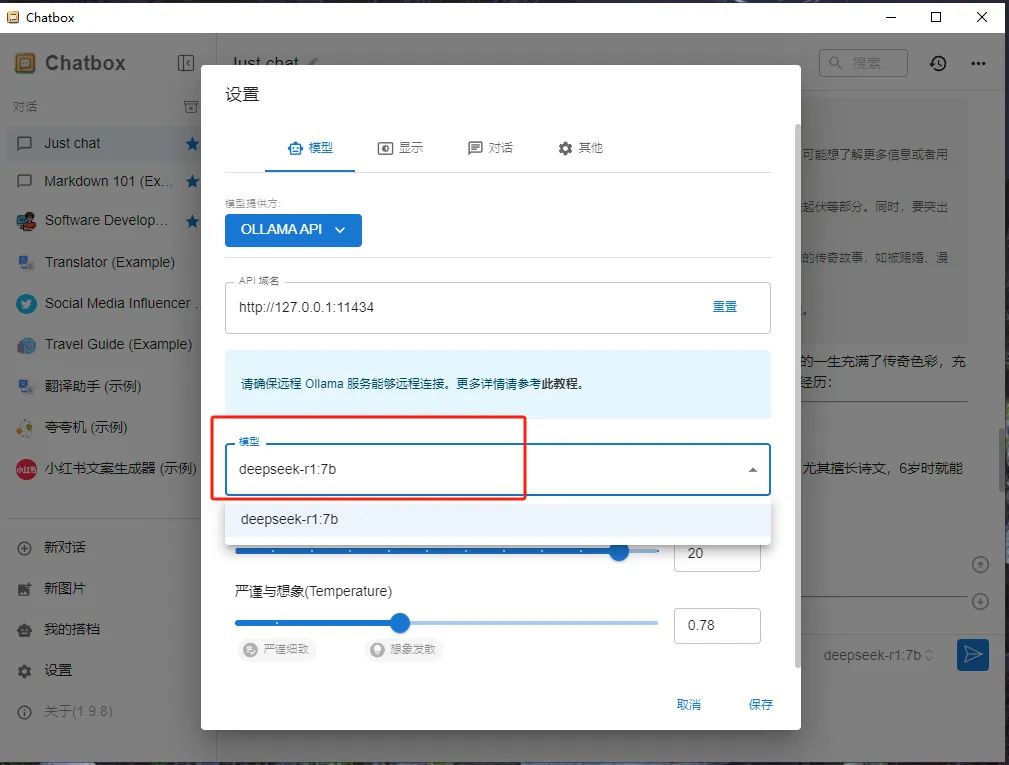Click the info icon for 关于(1.9.8)
1009x765 pixels.
point(24,712)
